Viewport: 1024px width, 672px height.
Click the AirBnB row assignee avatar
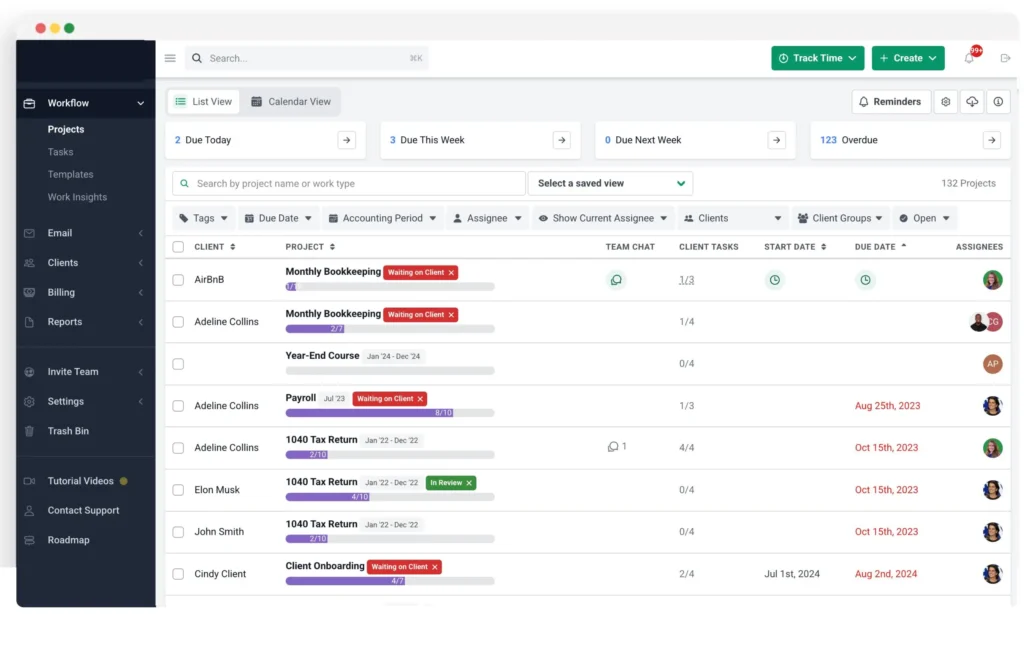click(992, 280)
